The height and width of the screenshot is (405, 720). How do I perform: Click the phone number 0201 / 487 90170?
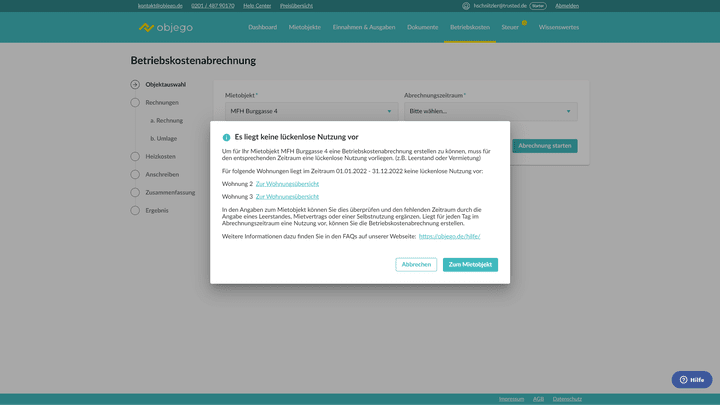tap(213, 6)
